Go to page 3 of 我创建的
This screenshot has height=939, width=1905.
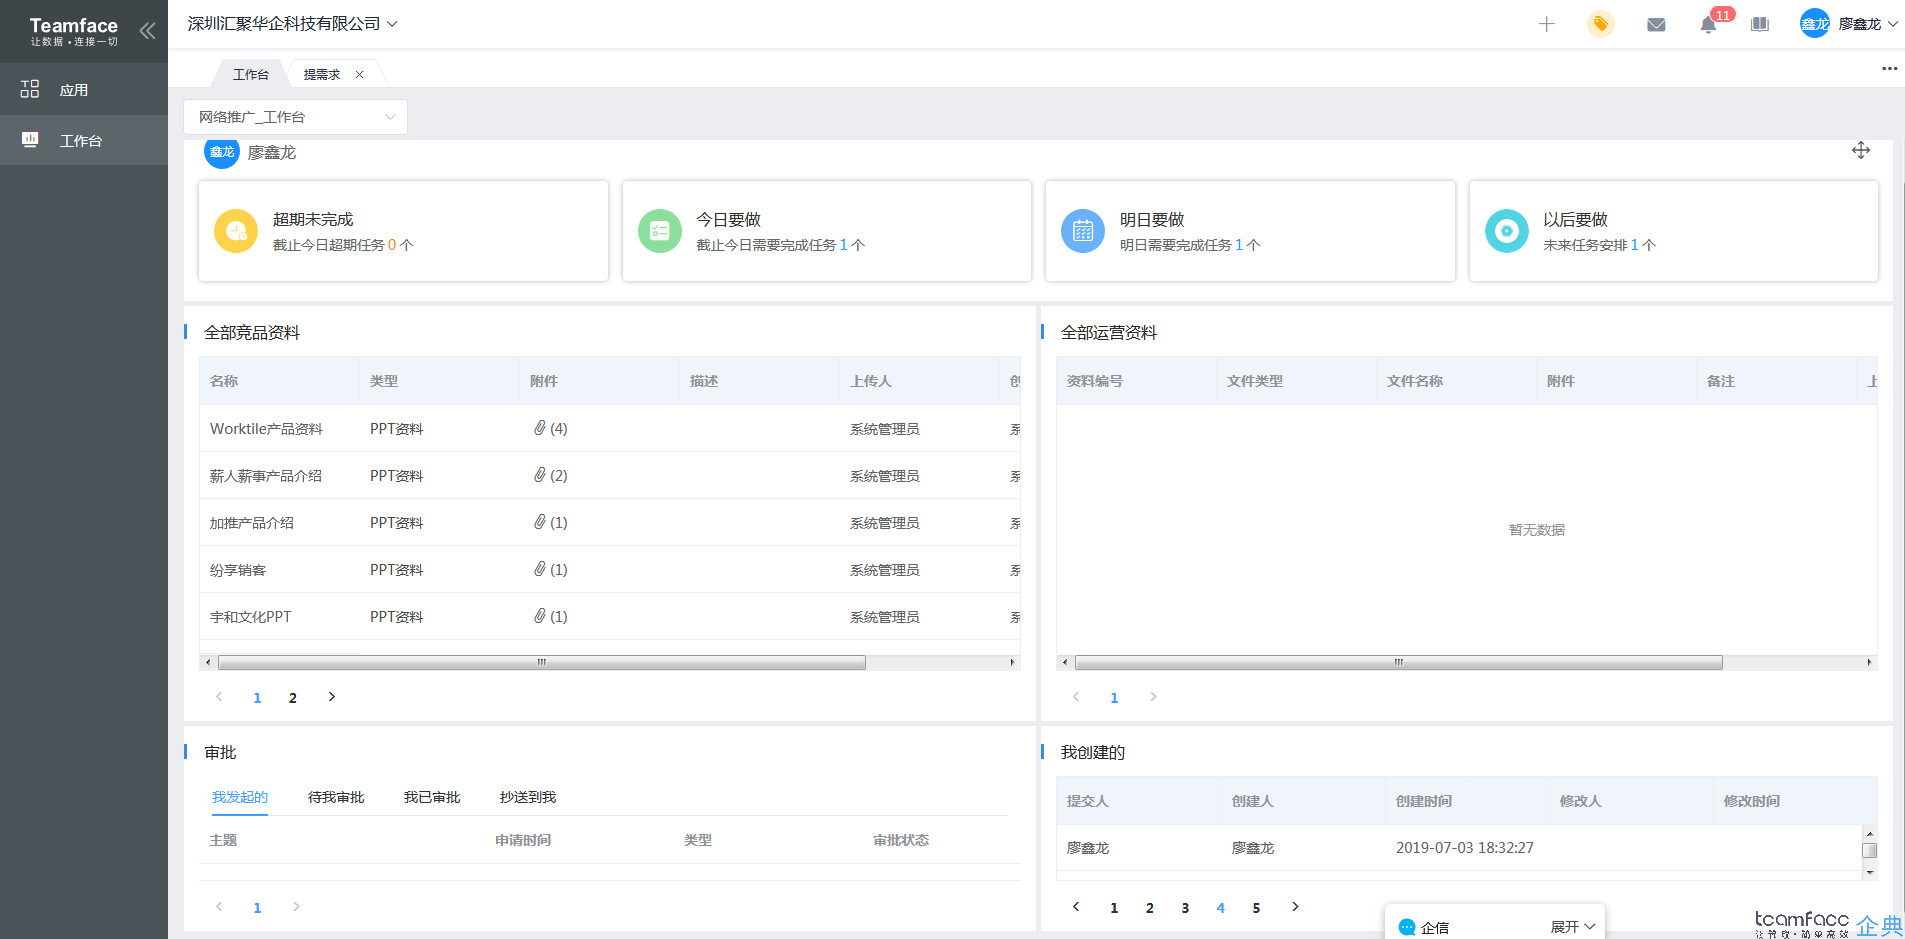(1185, 908)
